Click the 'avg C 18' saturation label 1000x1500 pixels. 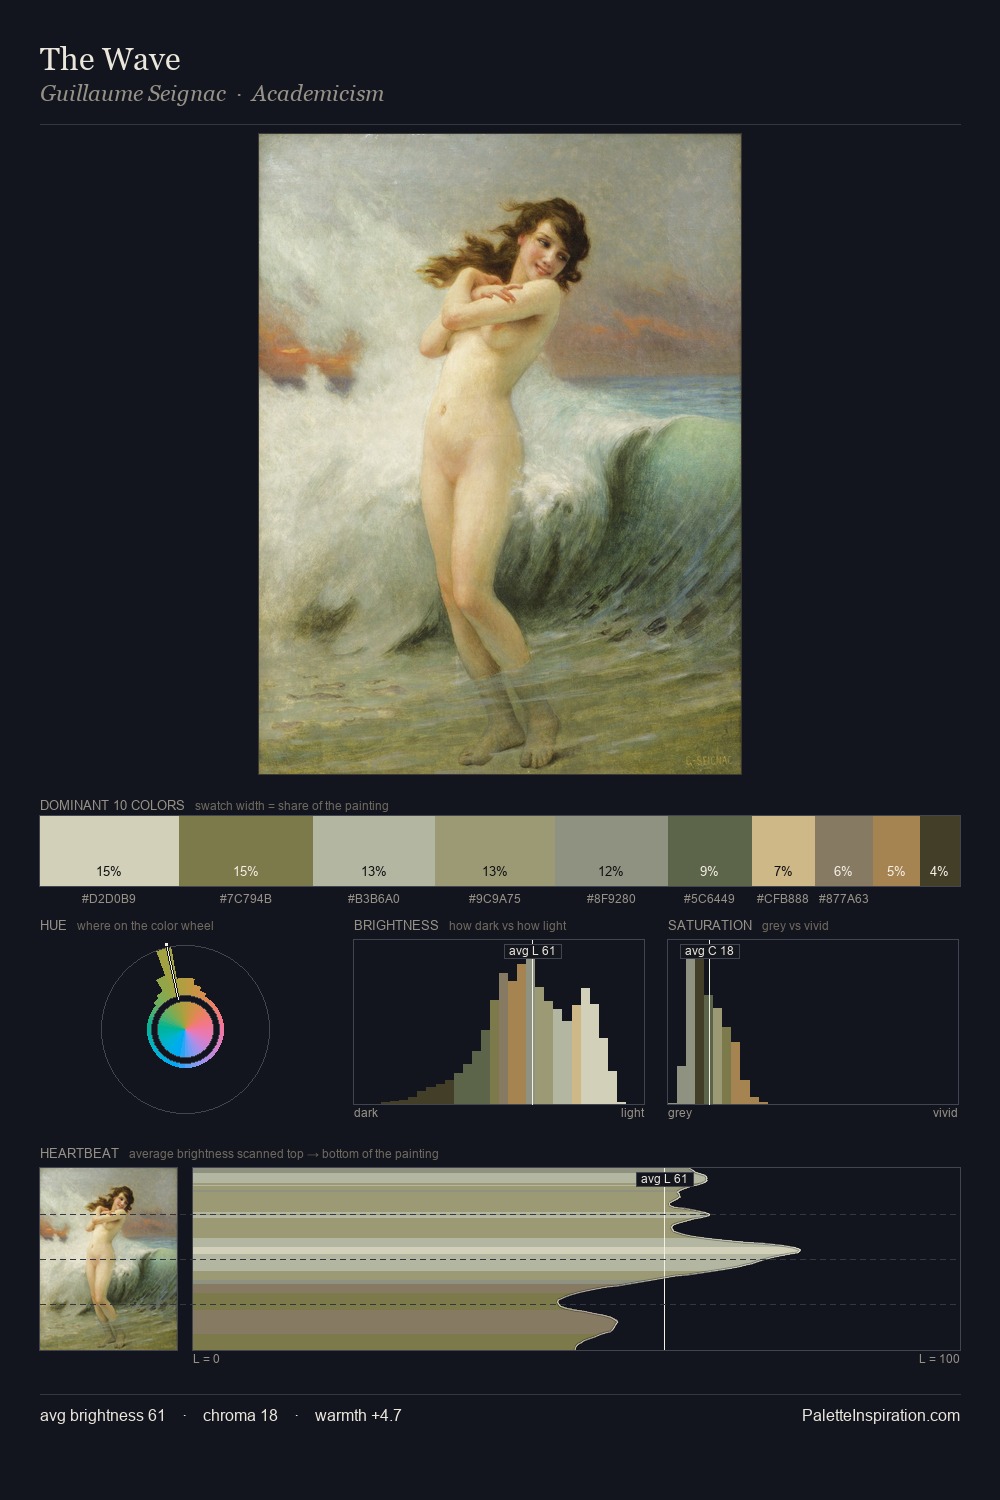point(709,951)
